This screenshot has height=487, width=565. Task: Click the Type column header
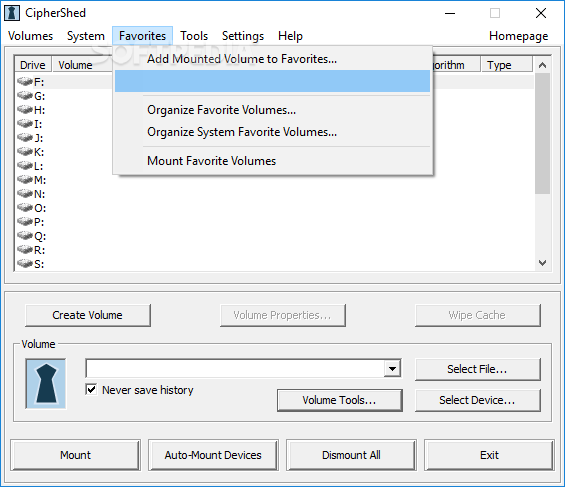(506, 65)
